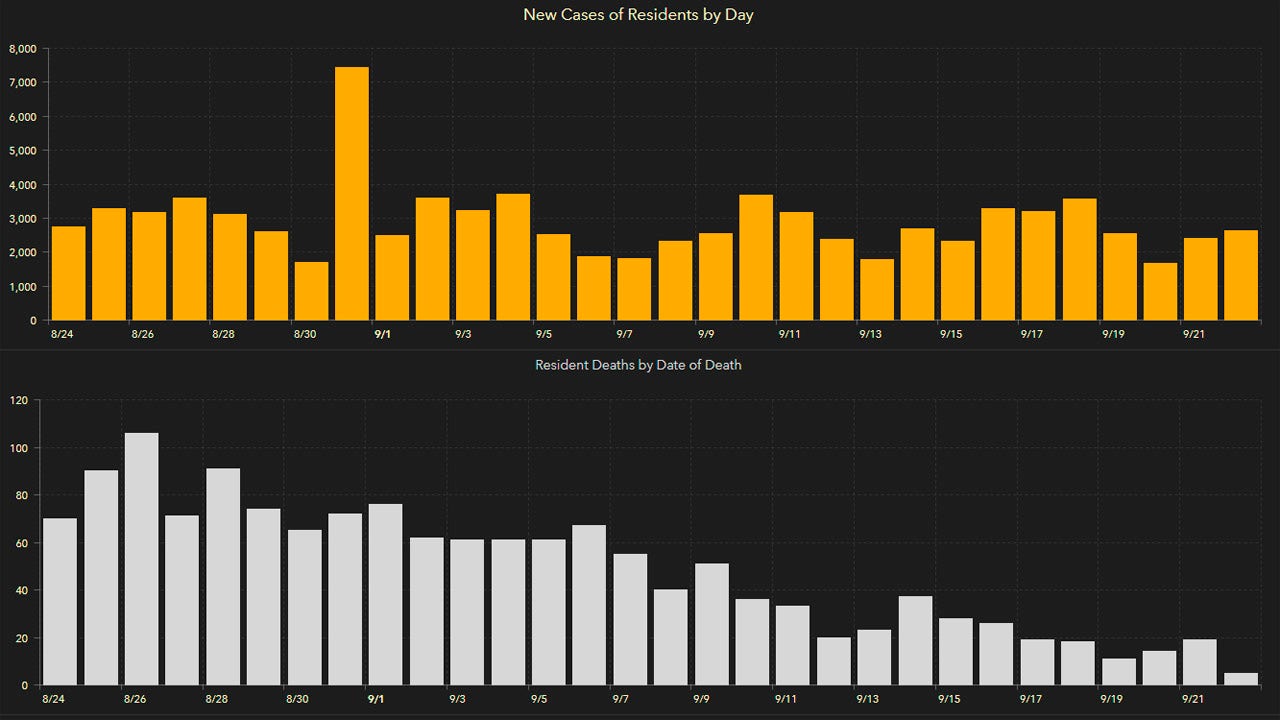Select the 8/24 orange bar in cases chart
Screen dimensions: 1280x720
point(68,273)
